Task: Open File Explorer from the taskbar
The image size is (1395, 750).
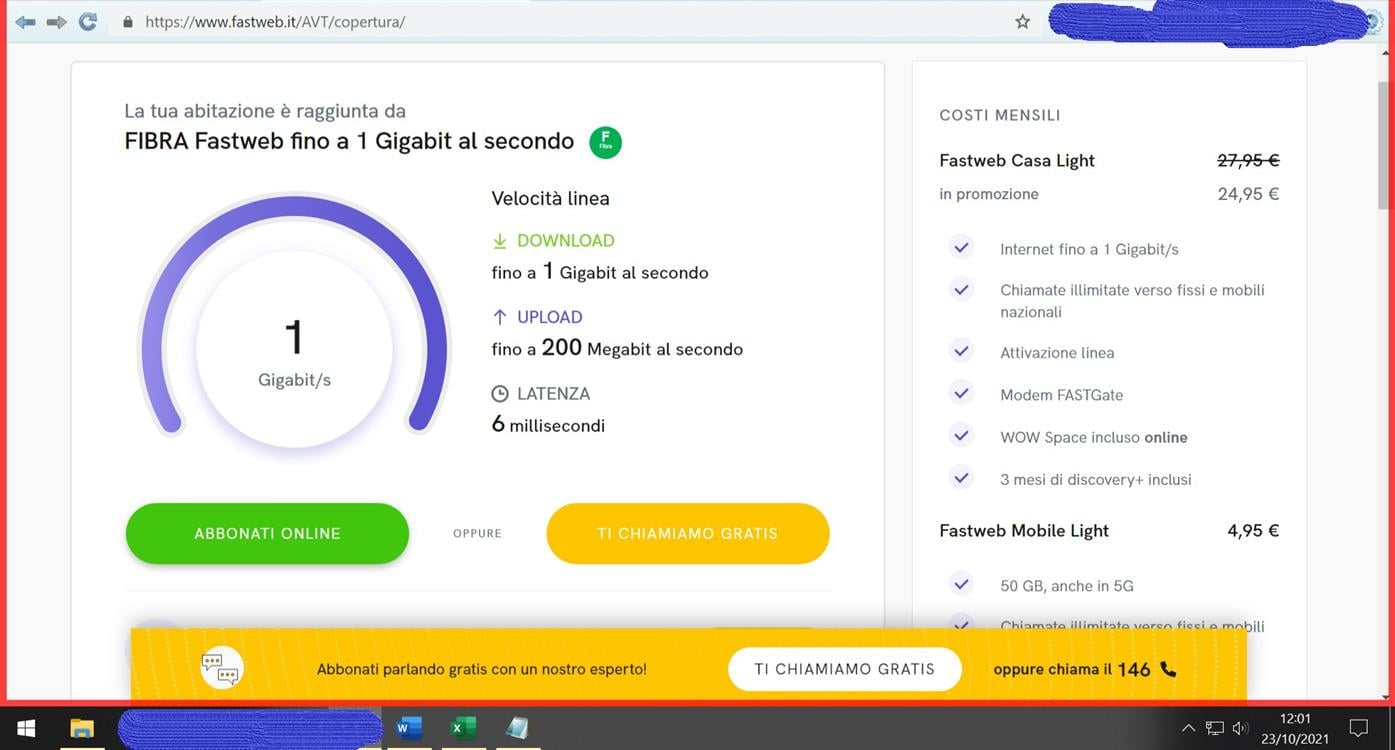Action: [82, 728]
